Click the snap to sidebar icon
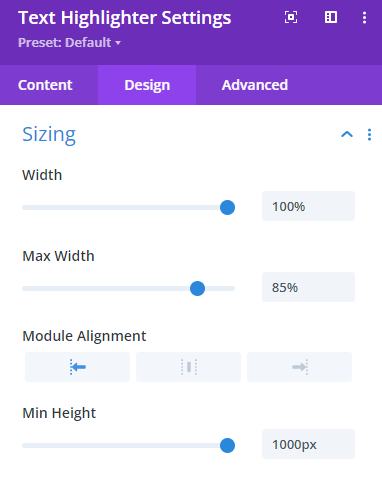This screenshot has height=477, width=382. coord(331,17)
